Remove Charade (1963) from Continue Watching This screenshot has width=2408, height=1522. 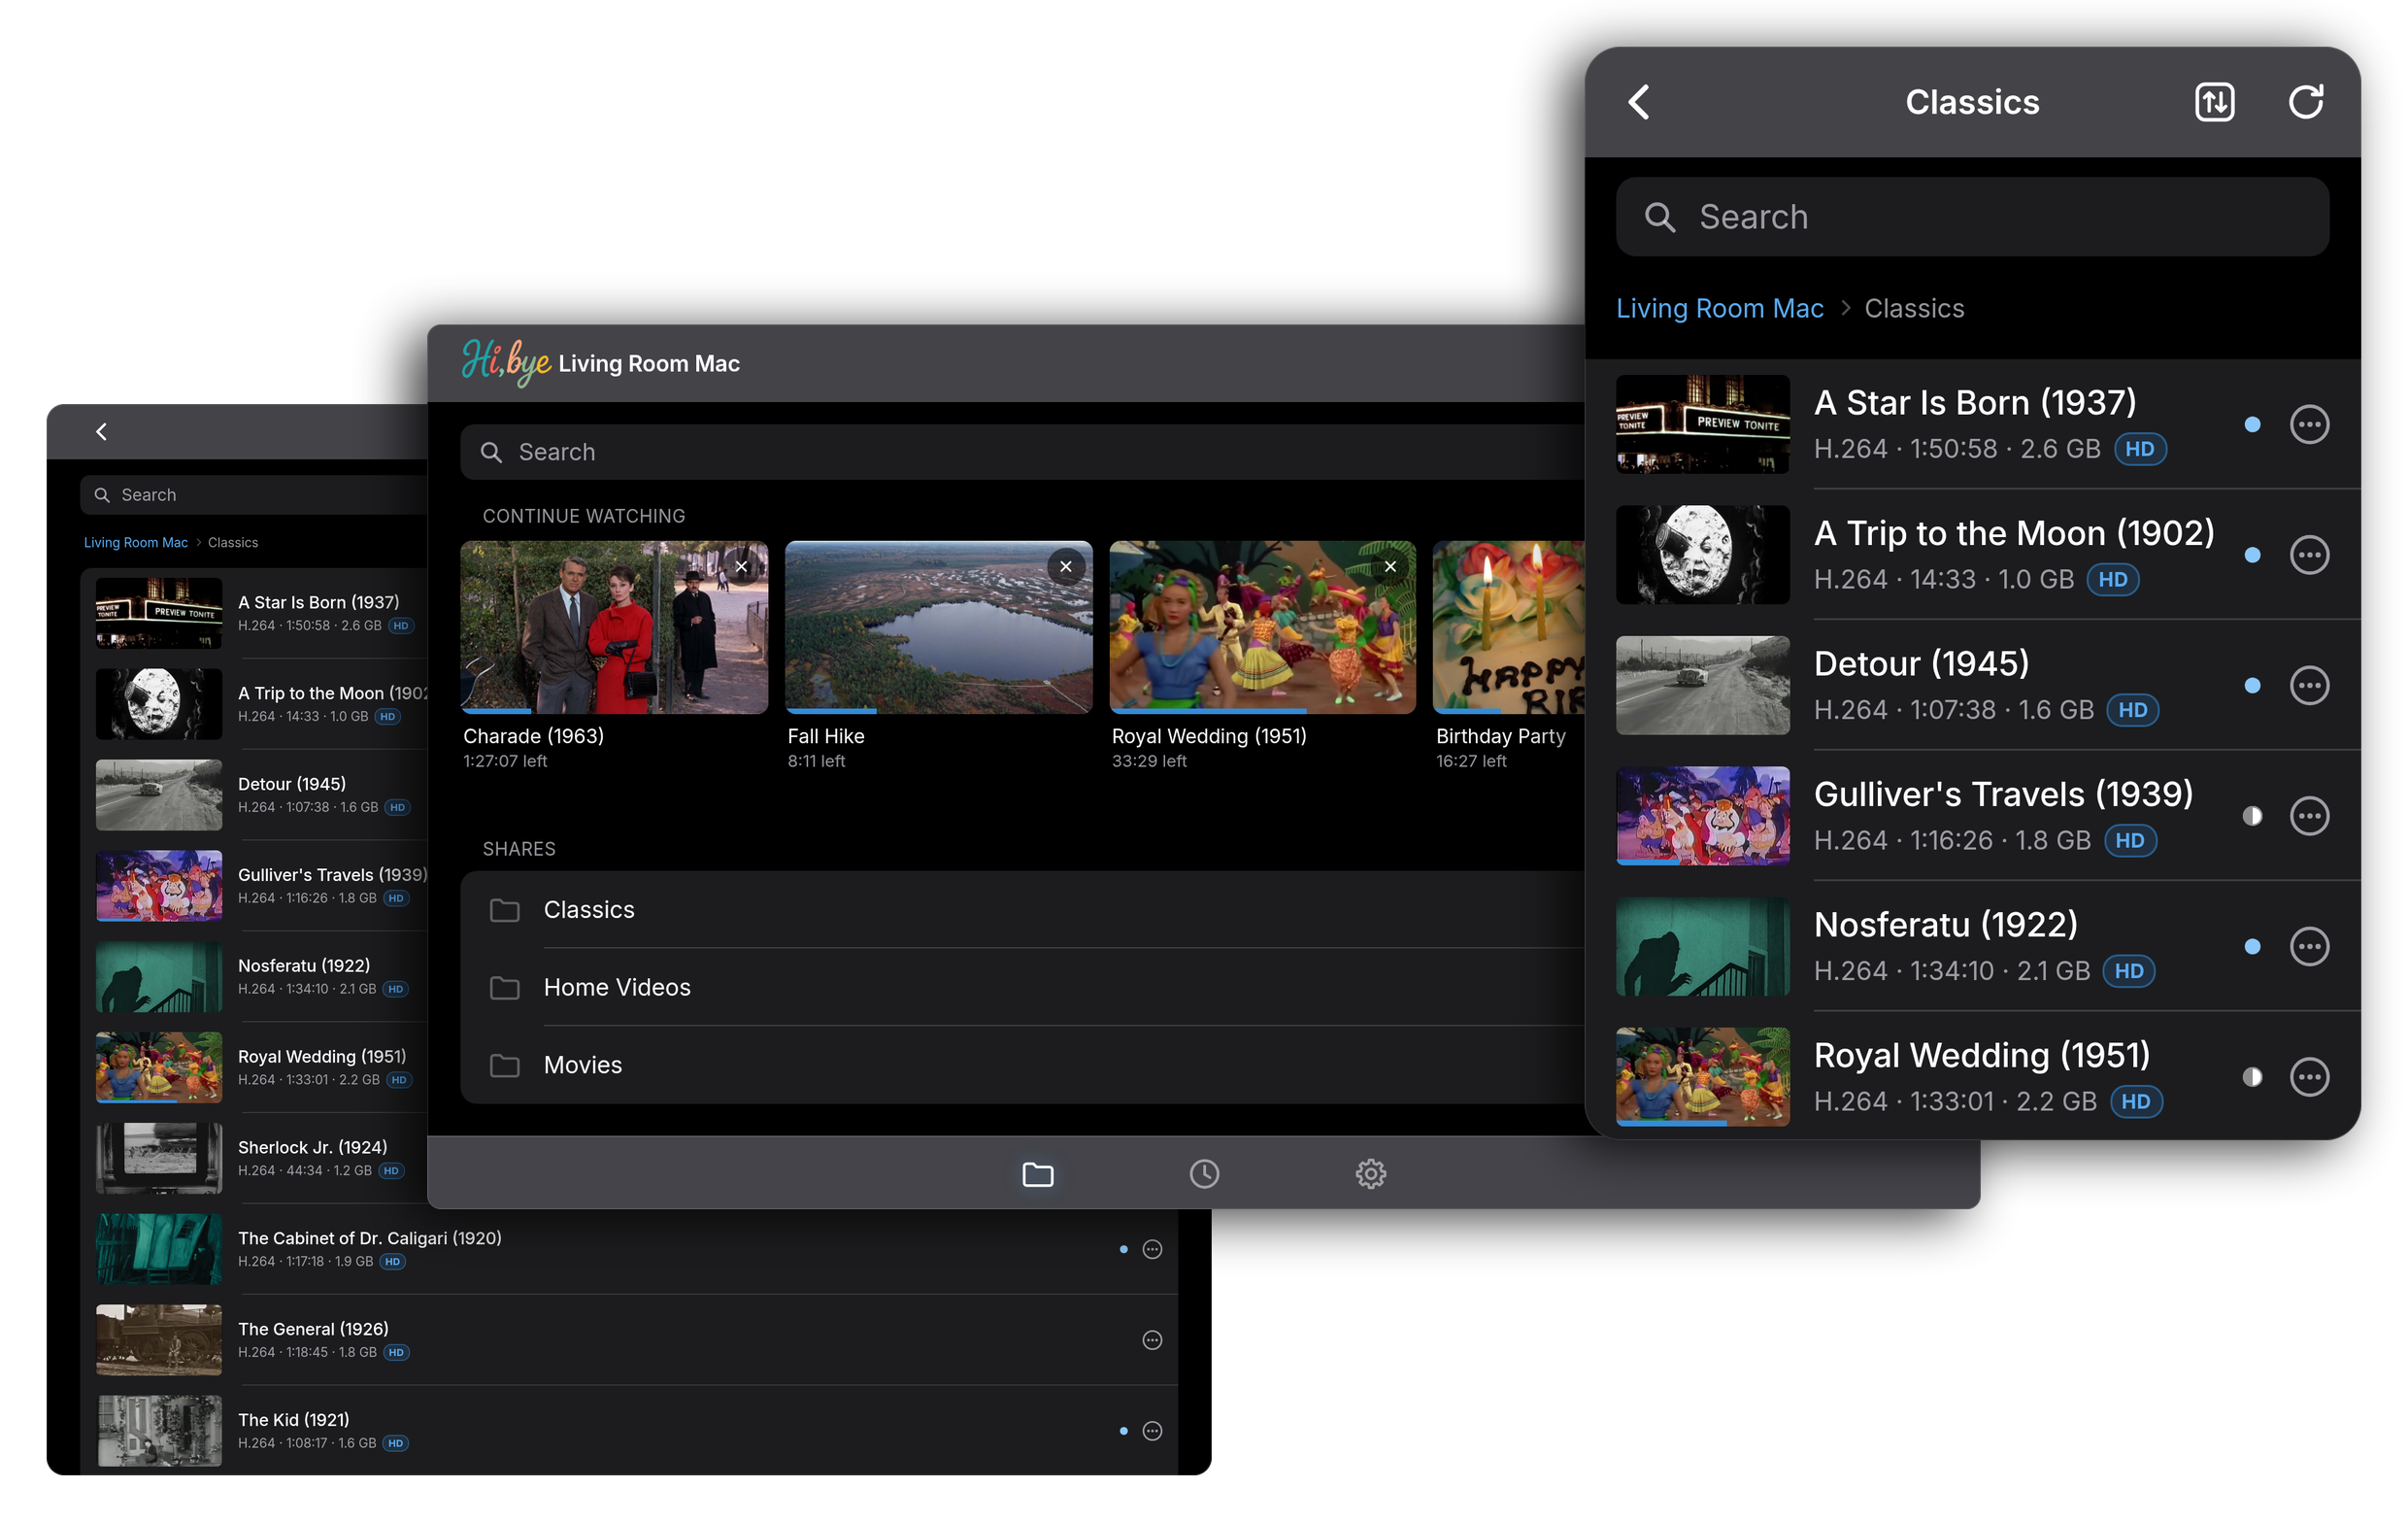[741, 567]
